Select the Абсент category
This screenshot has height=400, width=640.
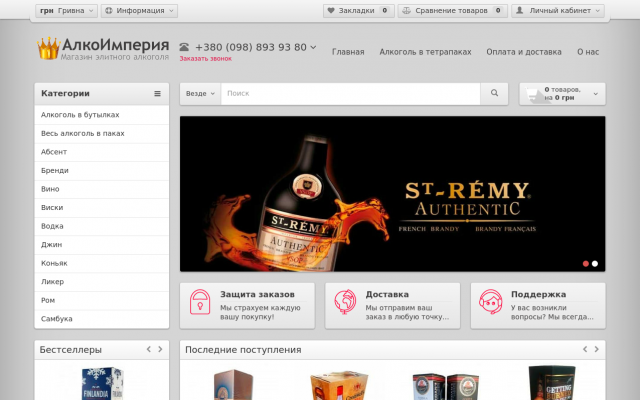(102, 152)
